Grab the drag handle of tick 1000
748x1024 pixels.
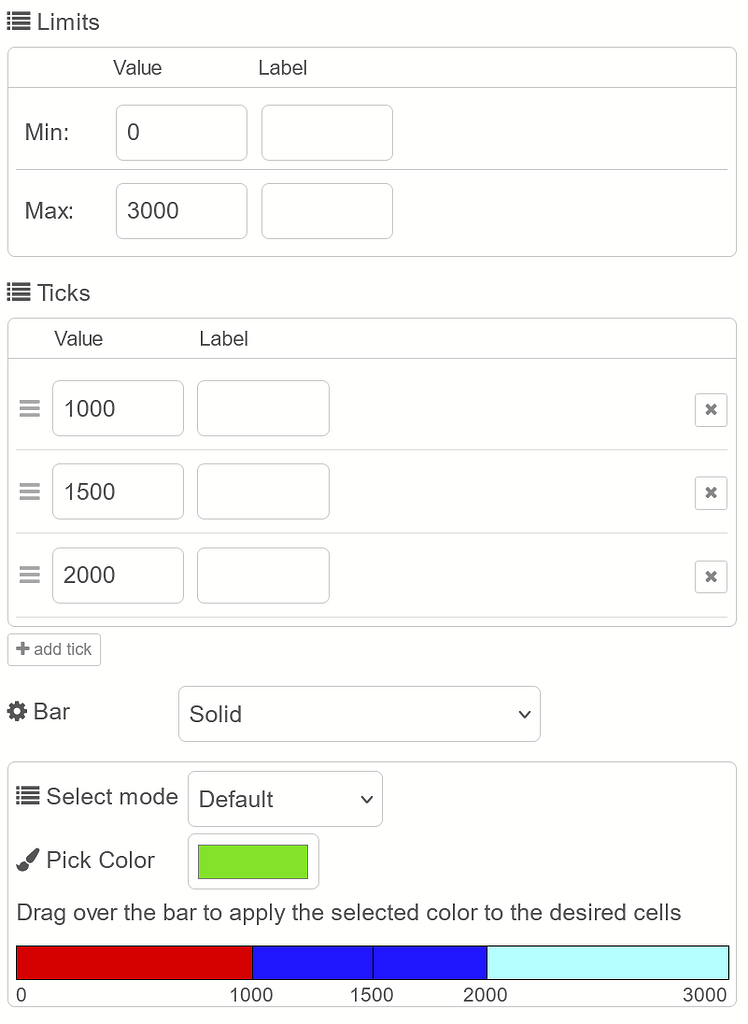pos(30,409)
